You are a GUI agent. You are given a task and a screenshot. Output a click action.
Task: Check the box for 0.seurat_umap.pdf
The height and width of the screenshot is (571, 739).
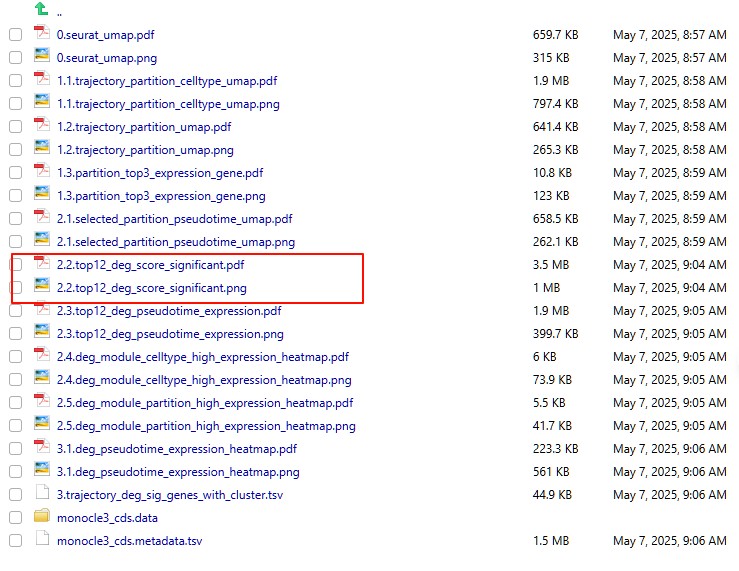tap(16, 35)
